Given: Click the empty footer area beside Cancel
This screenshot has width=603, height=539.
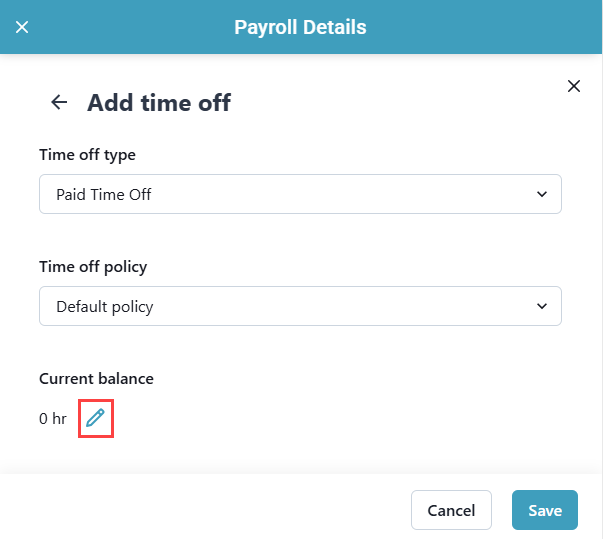Looking at the screenshot, I should (x=200, y=510).
